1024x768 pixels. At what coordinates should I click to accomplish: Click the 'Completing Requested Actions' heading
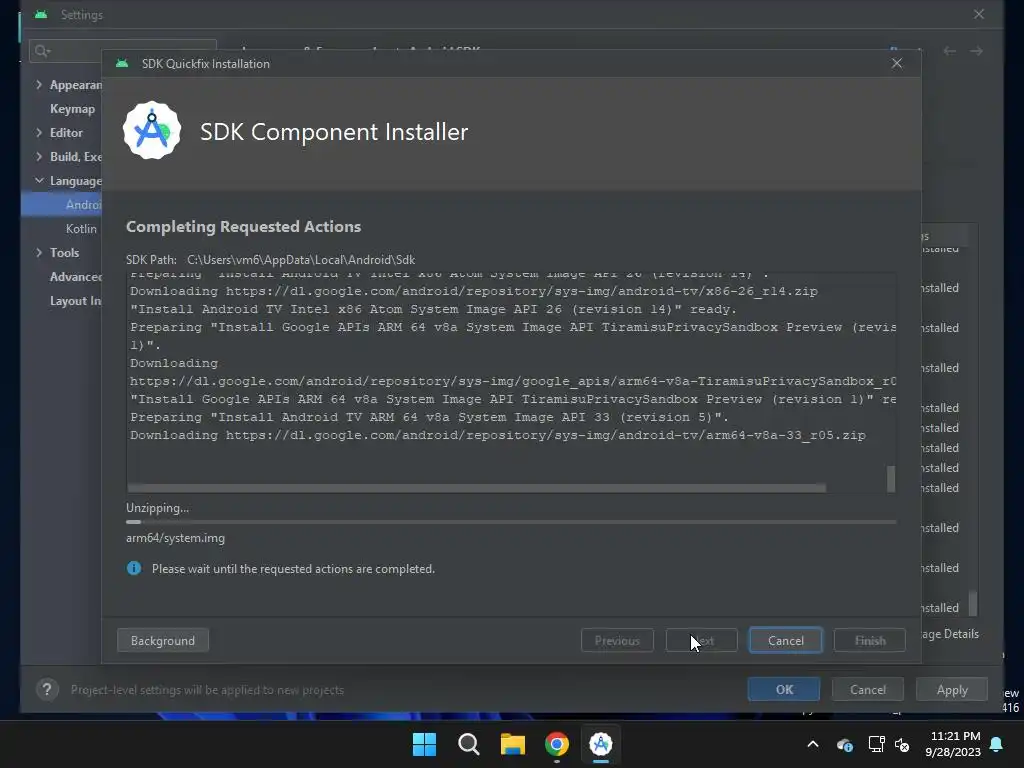click(x=244, y=227)
